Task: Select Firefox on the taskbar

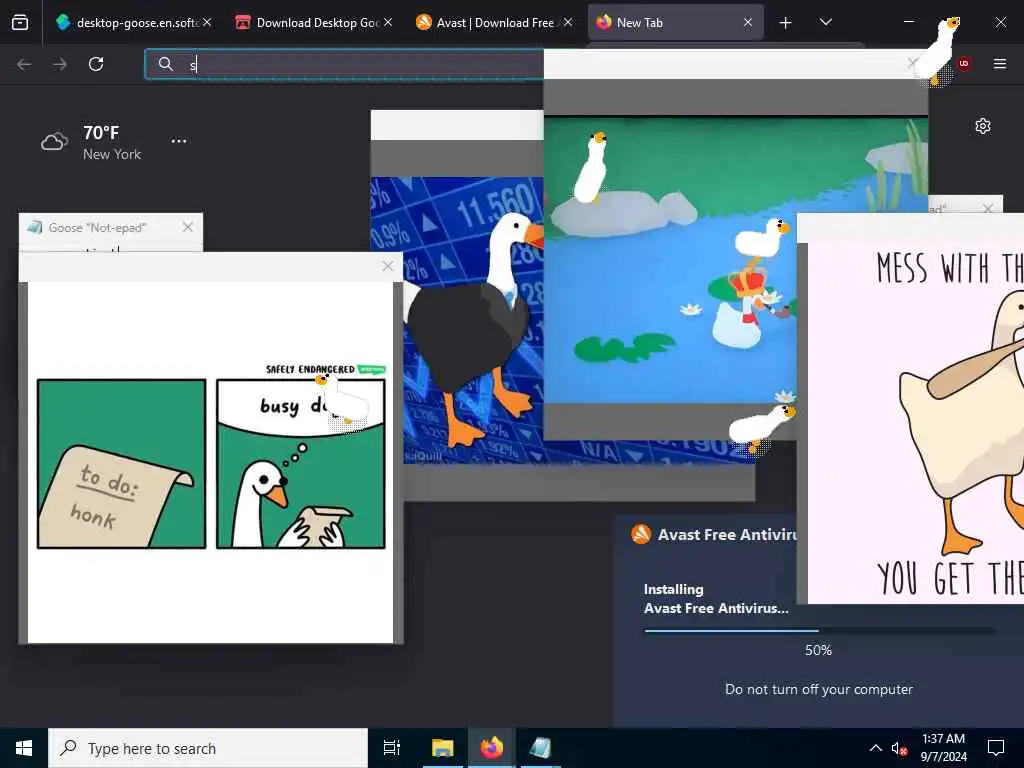Action: tap(492, 748)
